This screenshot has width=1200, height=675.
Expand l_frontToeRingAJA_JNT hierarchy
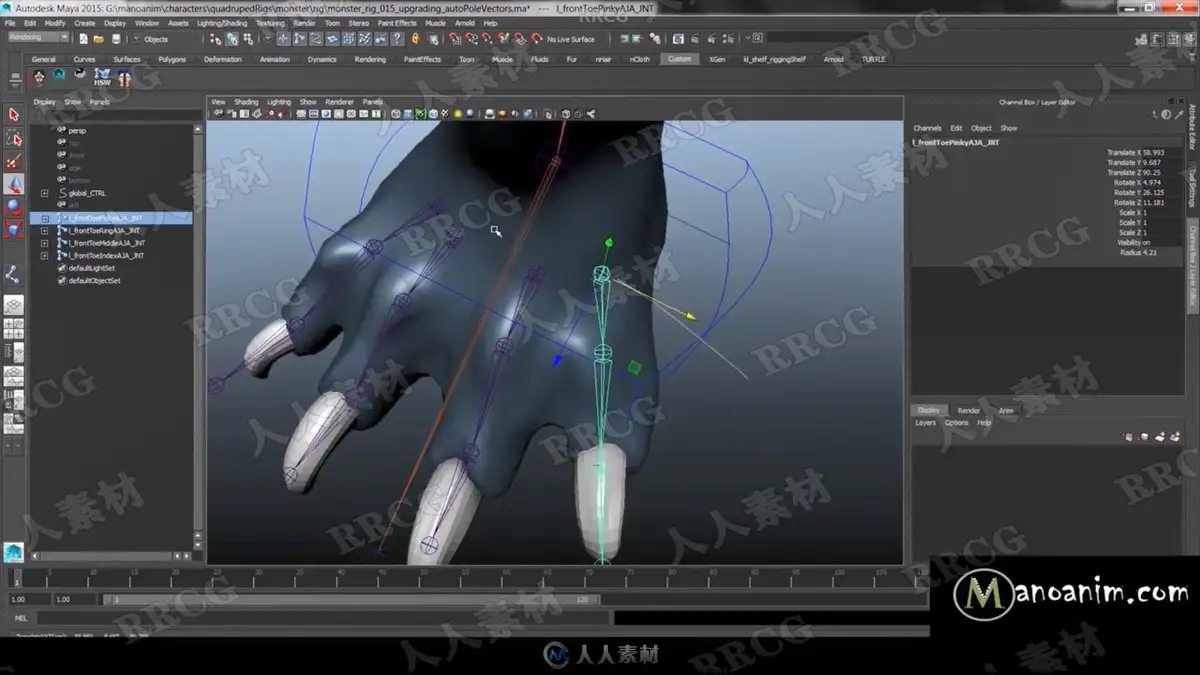(x=44, y=230)
